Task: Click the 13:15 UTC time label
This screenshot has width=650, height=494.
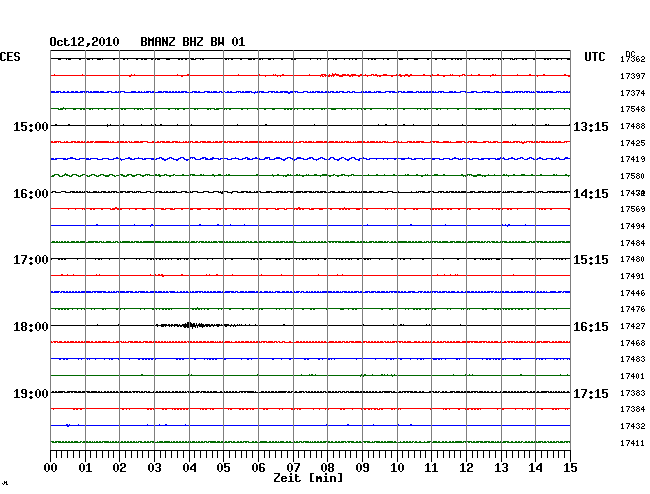Action: click(x=591, y=126)
